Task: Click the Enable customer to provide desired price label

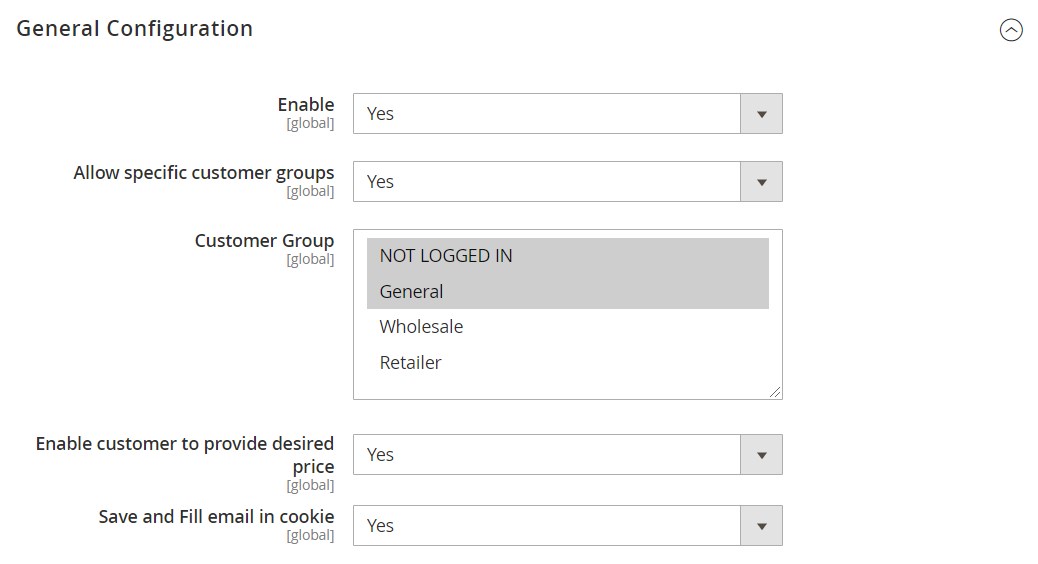Action: 185,454
